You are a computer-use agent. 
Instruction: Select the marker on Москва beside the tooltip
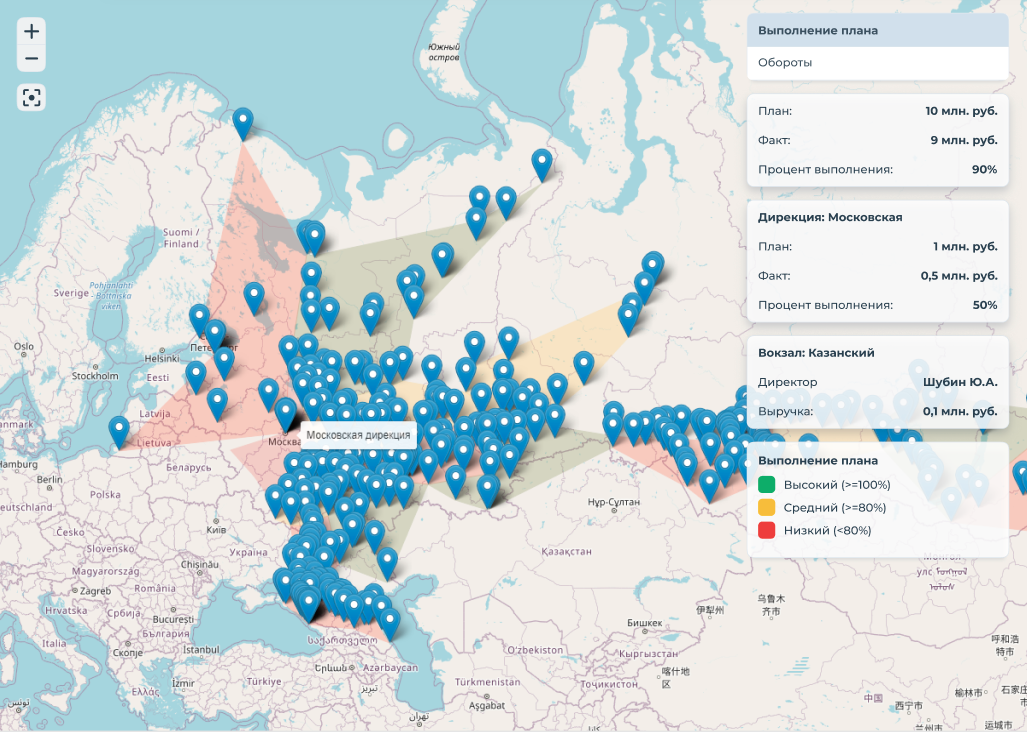tap(286, 414)
